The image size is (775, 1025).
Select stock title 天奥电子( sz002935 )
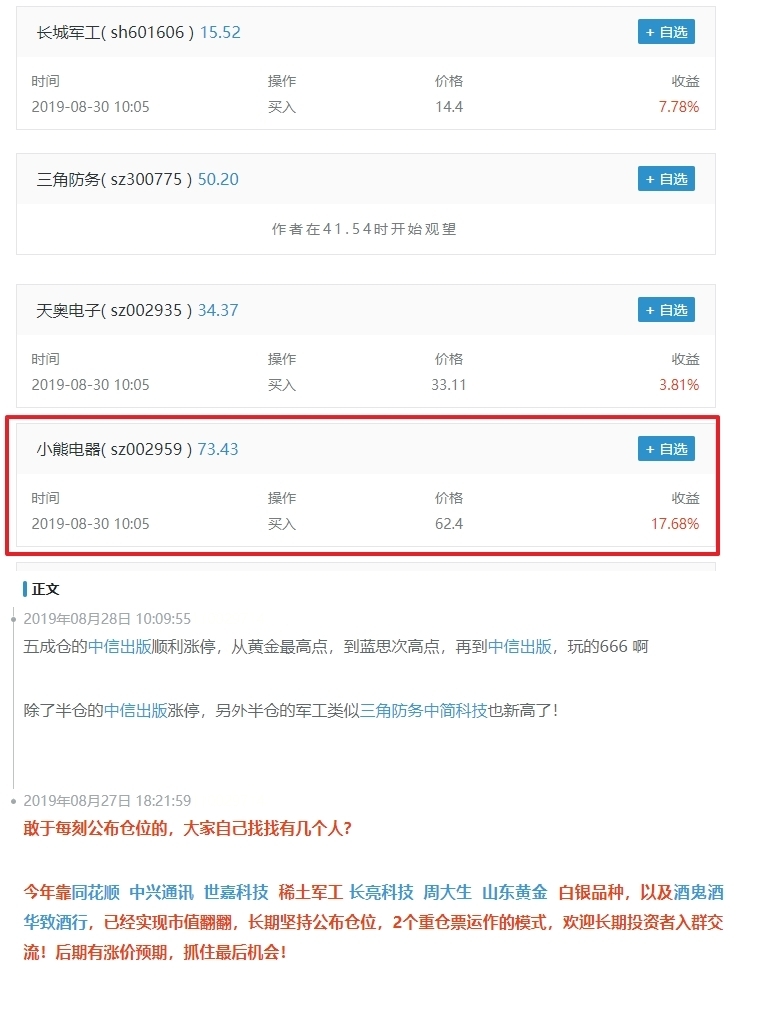114,310
